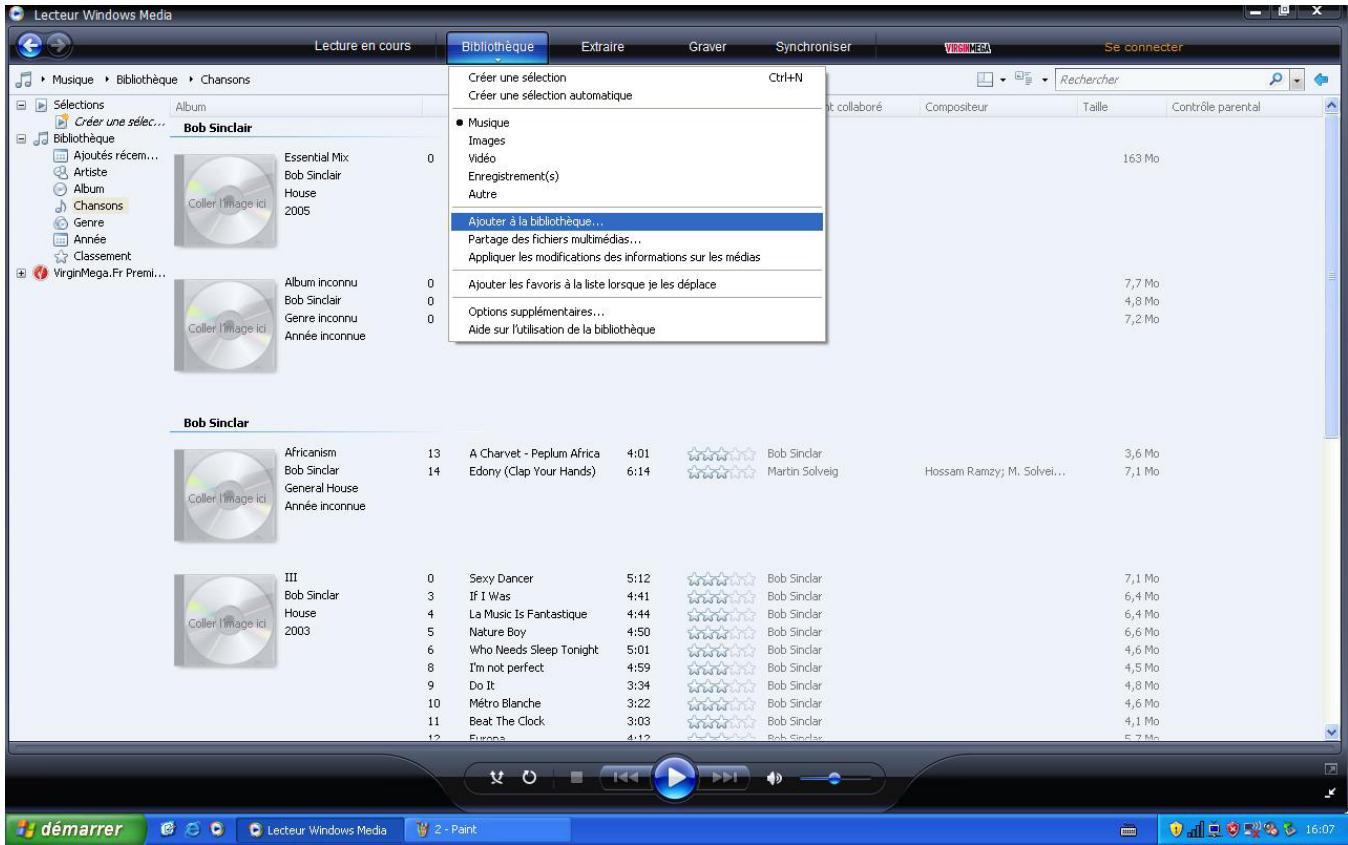Select the Enregistrement(s) media type option
1348x845 pixels.
[637, 176]
